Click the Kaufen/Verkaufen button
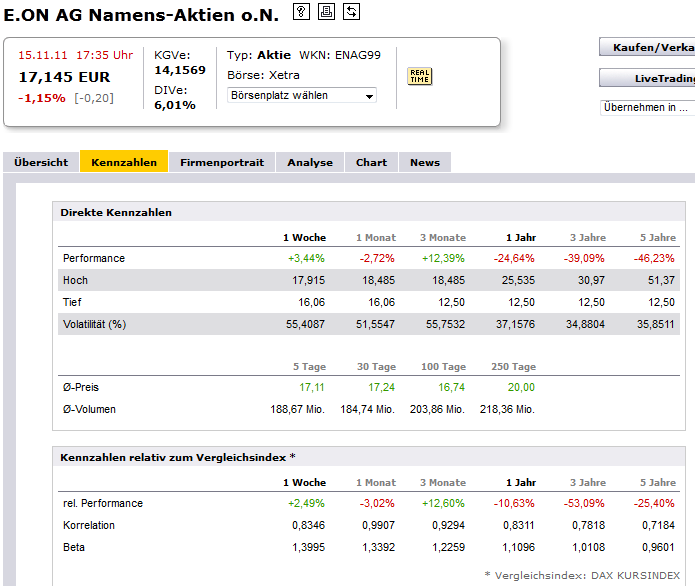The image size is (695, 586). (647, 47)
